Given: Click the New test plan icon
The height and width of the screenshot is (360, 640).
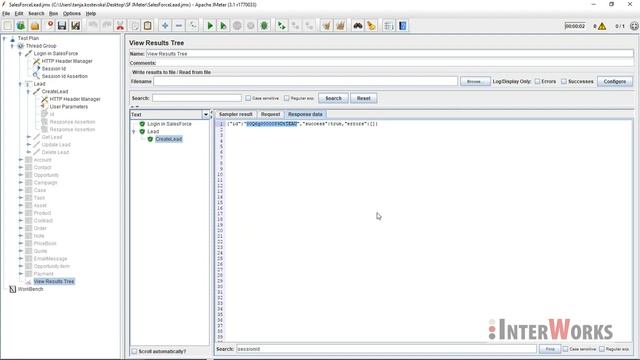Looking at the screenshot, I should (7, 26).
